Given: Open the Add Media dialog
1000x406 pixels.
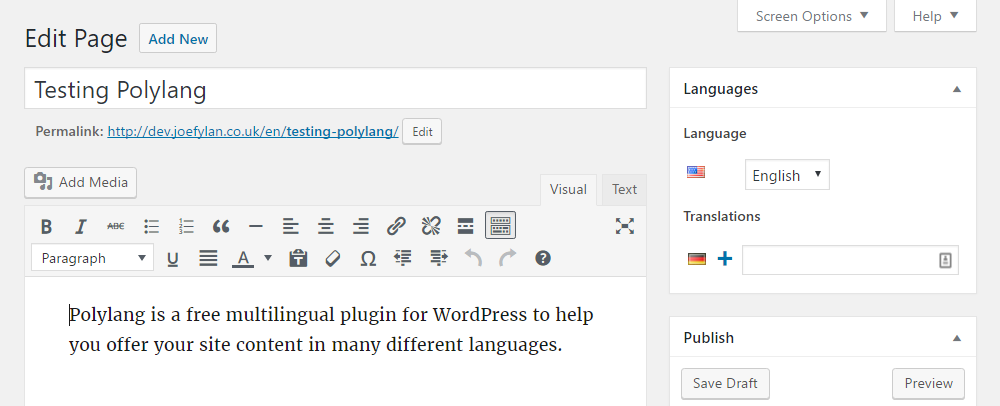Looking at the screenshot, I should [x=80, y=182].
